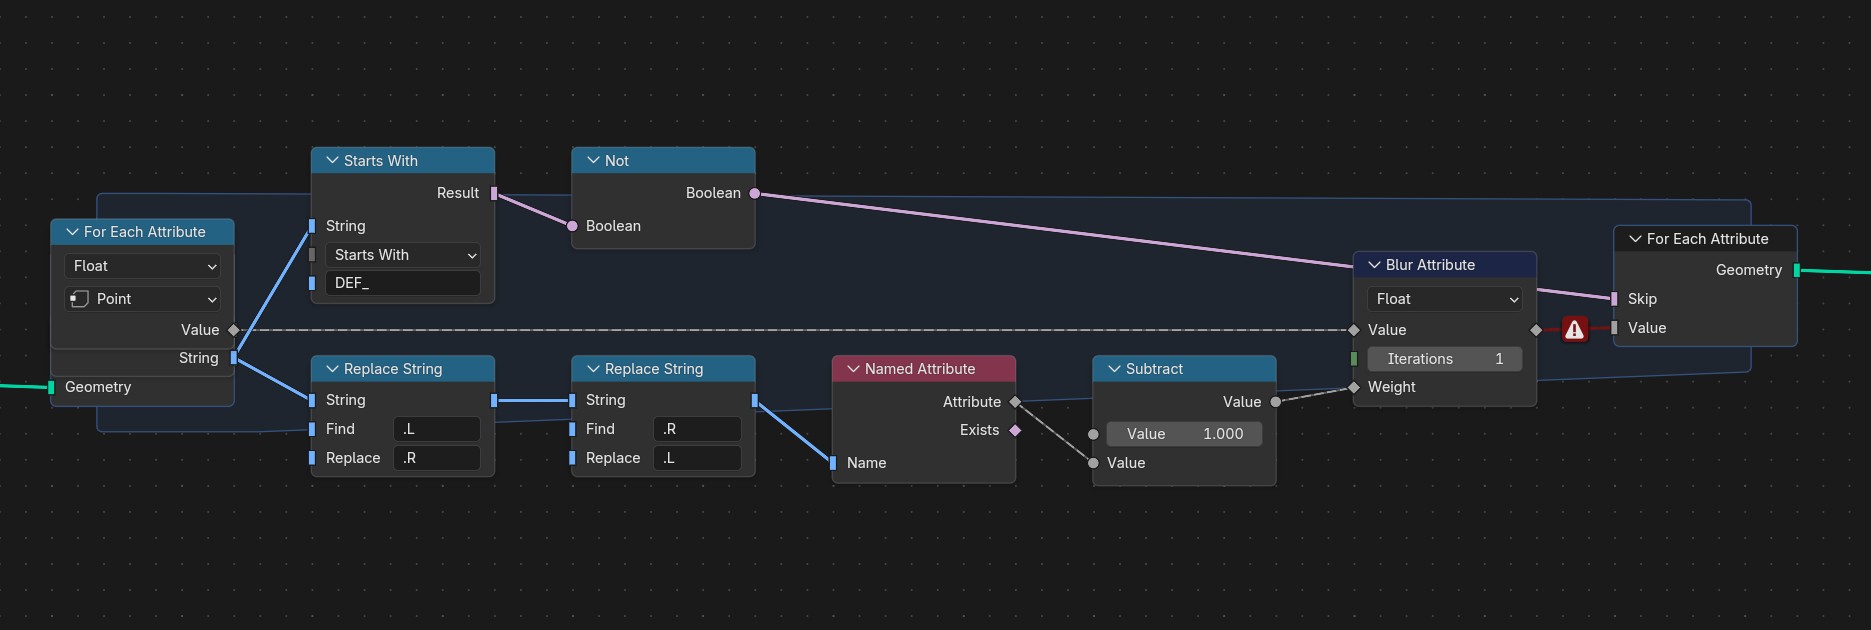Viewport: 1871px width, 630px height.
Task: Click the Value 1.000 field in Subtract
Action: (1184, 434)
